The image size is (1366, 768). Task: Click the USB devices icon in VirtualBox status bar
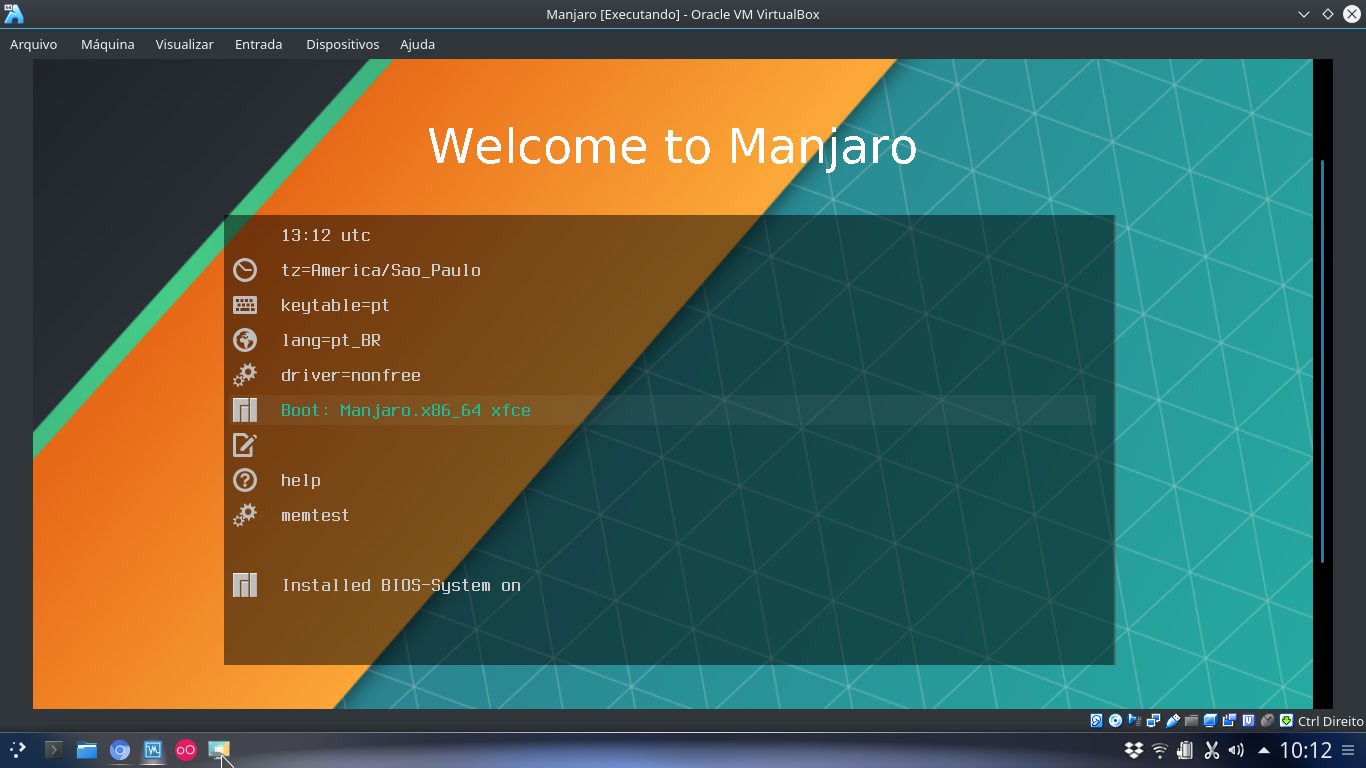[x=1172, y=720]
